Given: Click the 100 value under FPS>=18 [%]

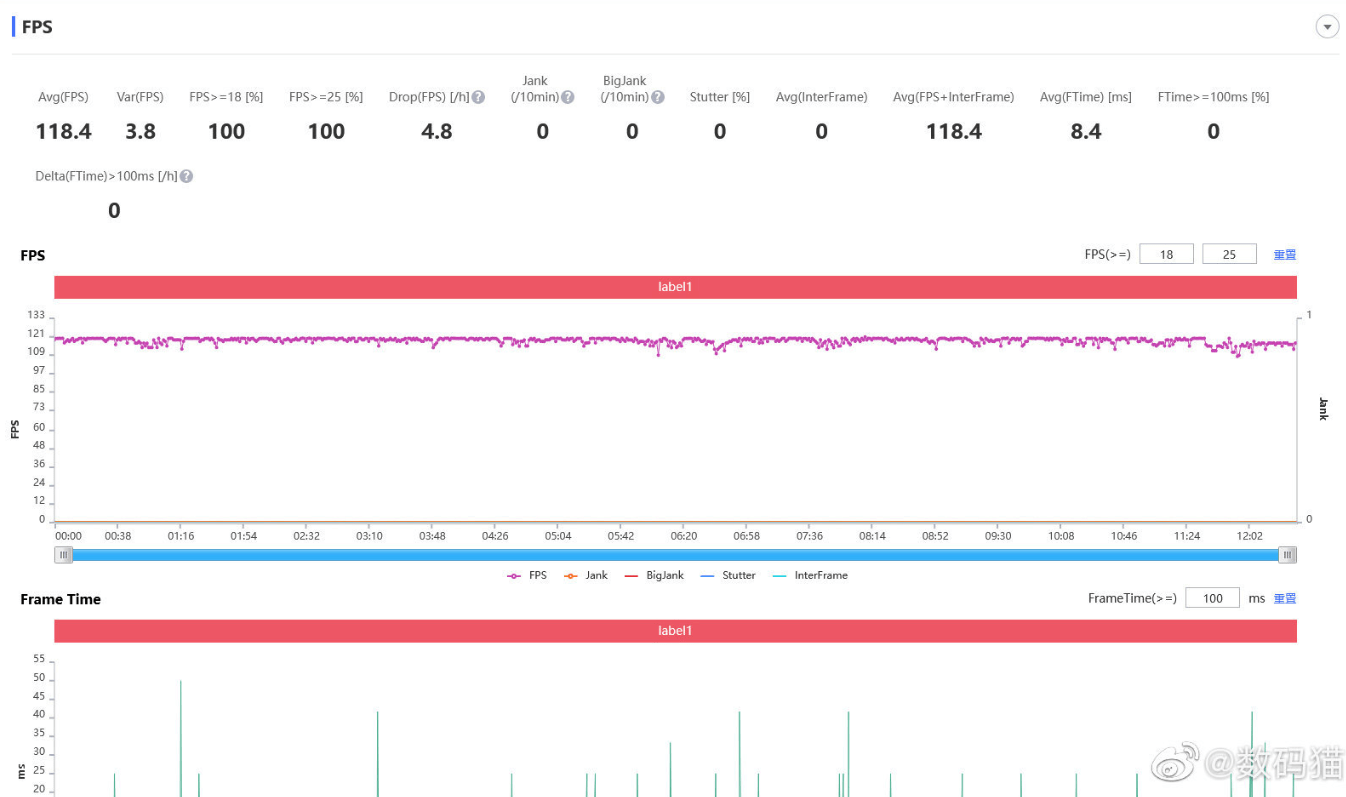Looking at the screenshot, I should tap(226, 131).
